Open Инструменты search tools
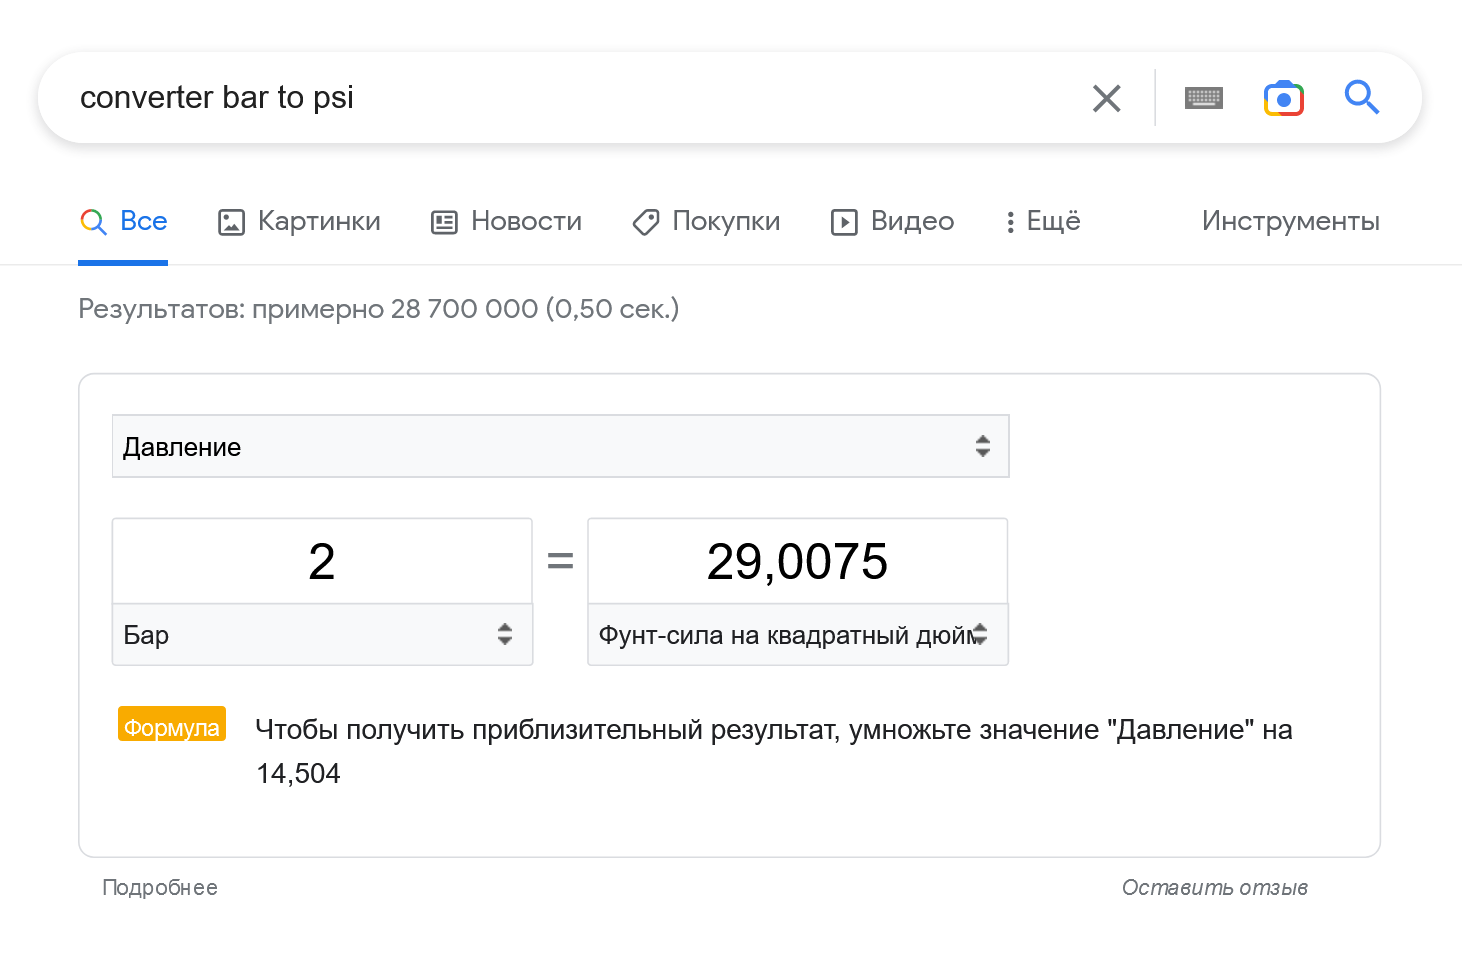 [1290, 221]
